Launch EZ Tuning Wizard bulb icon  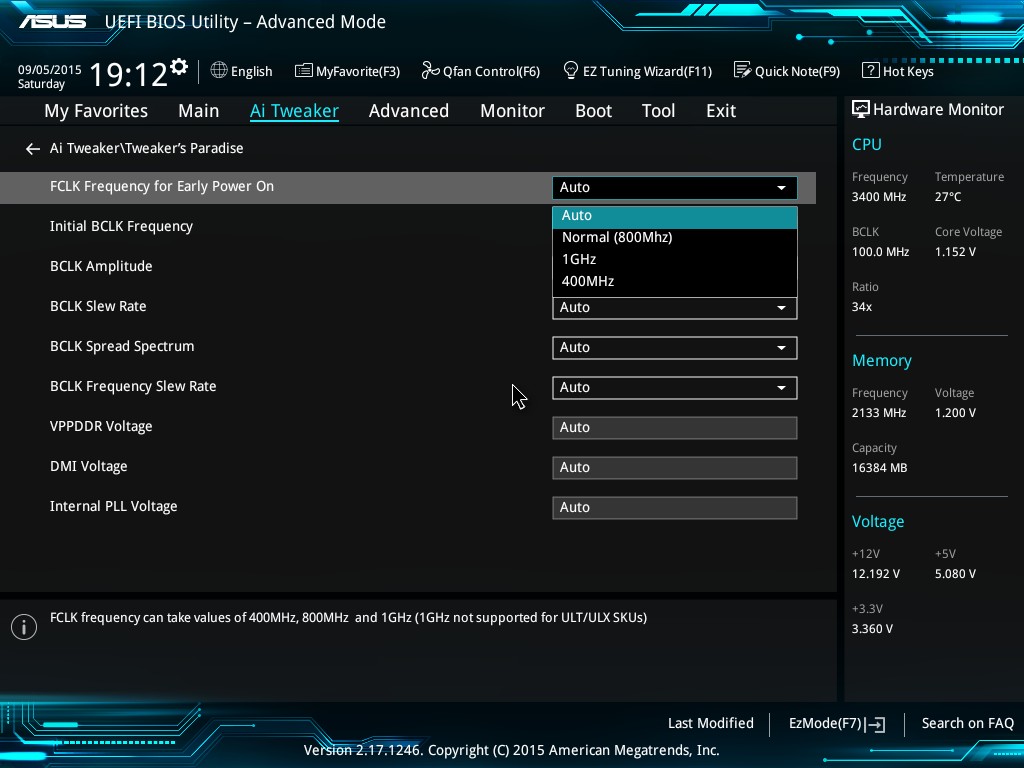(571, 70)
